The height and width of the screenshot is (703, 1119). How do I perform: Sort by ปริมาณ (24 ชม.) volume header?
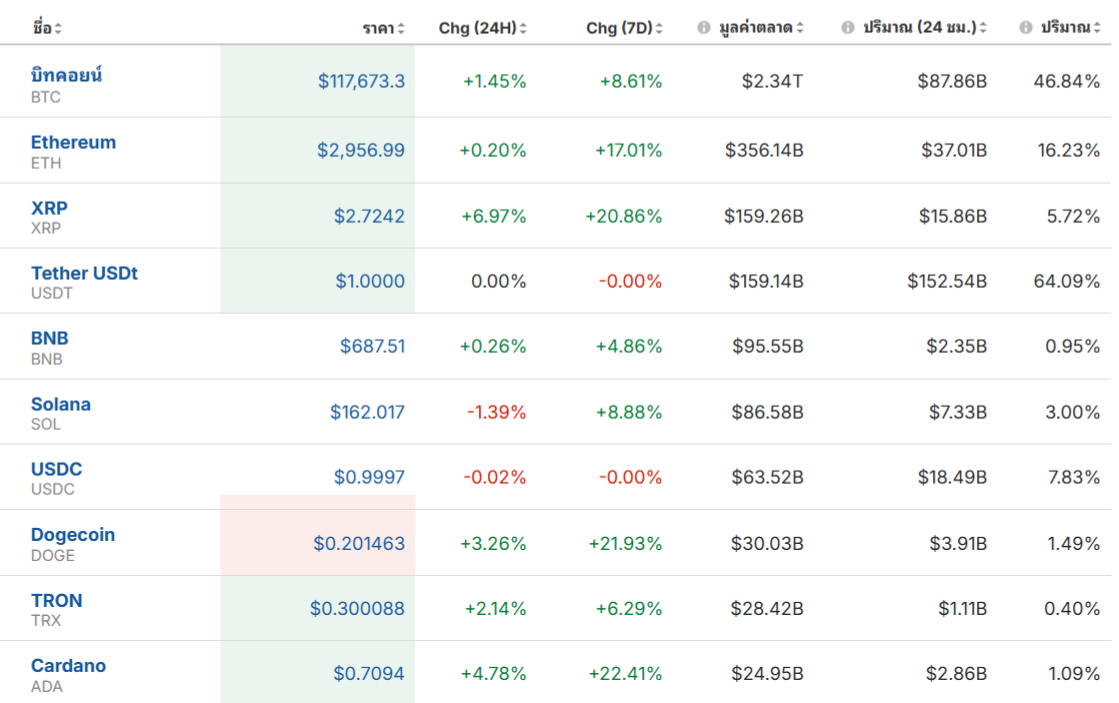925,28
